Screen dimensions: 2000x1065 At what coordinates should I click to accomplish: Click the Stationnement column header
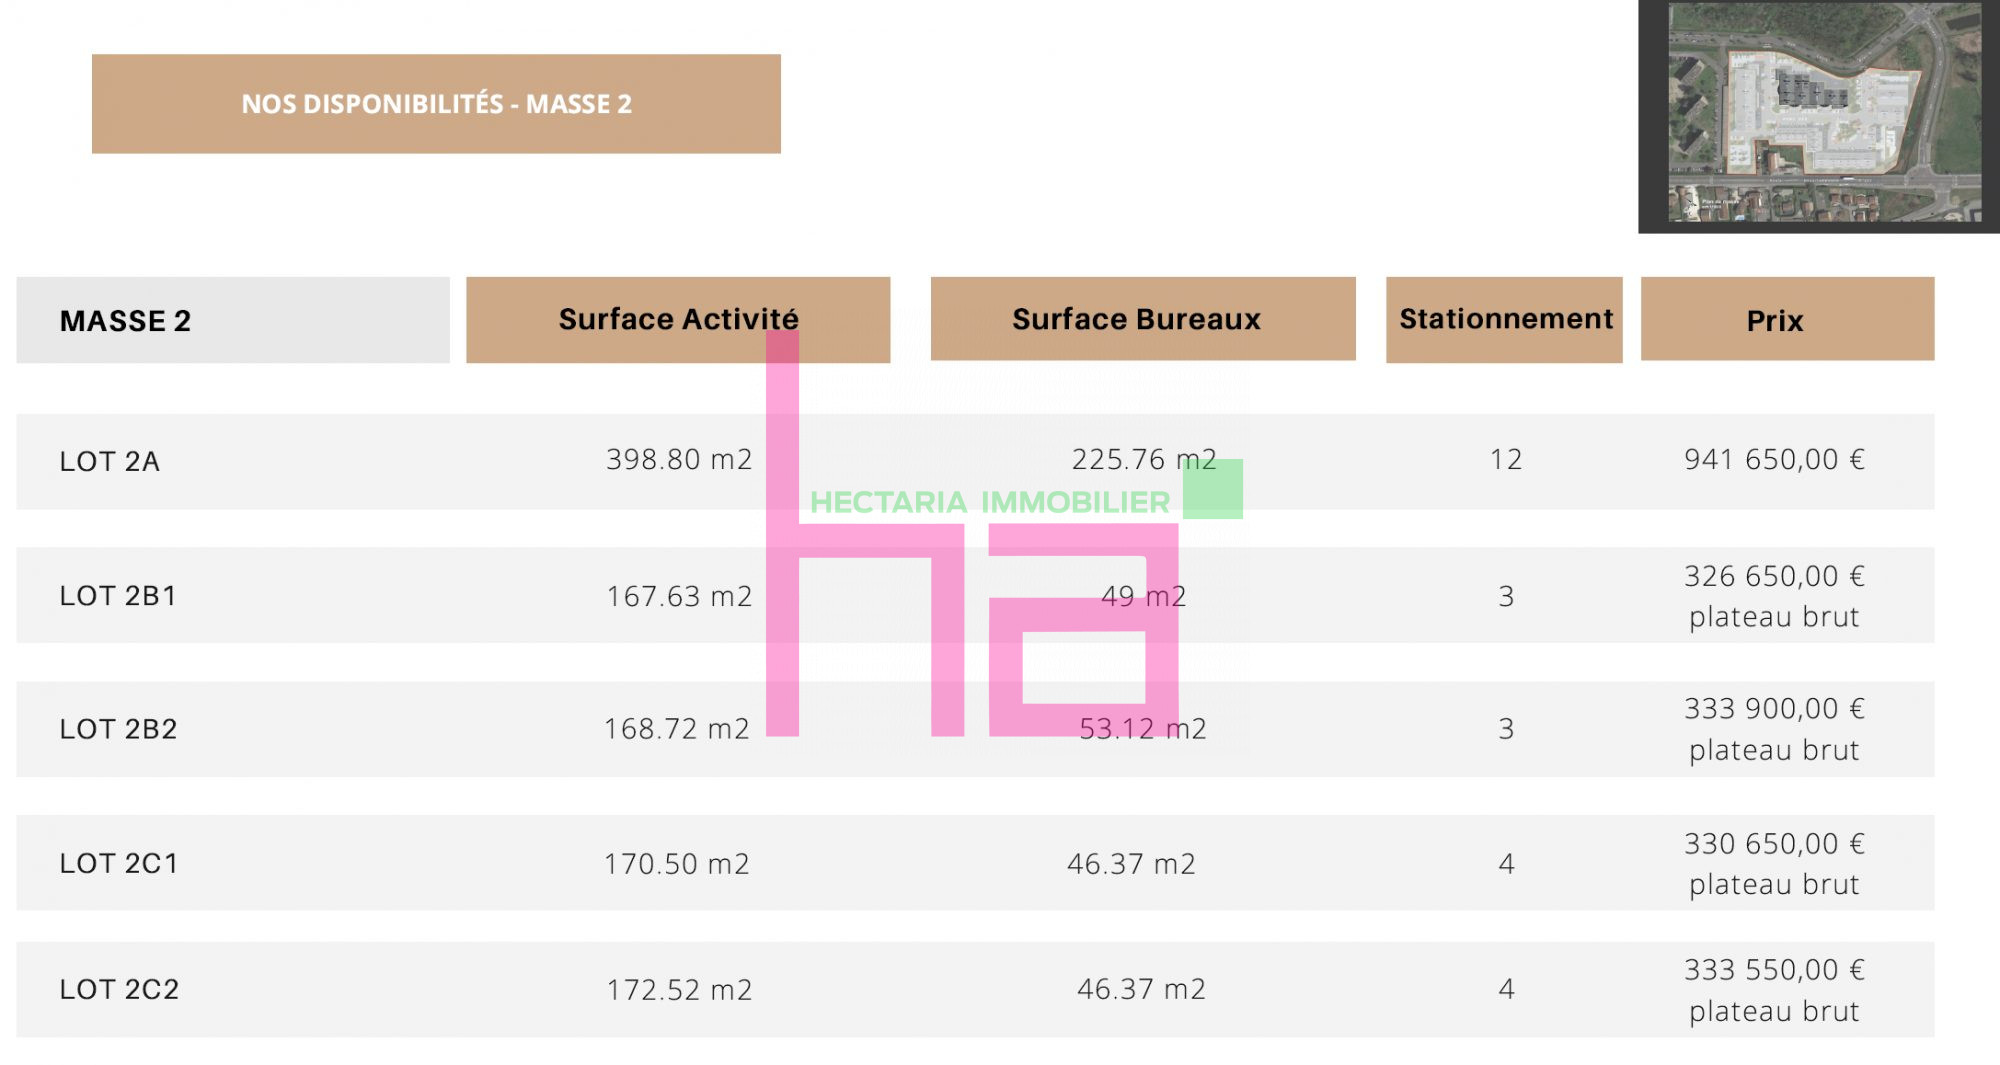[x=1504, y=320]
